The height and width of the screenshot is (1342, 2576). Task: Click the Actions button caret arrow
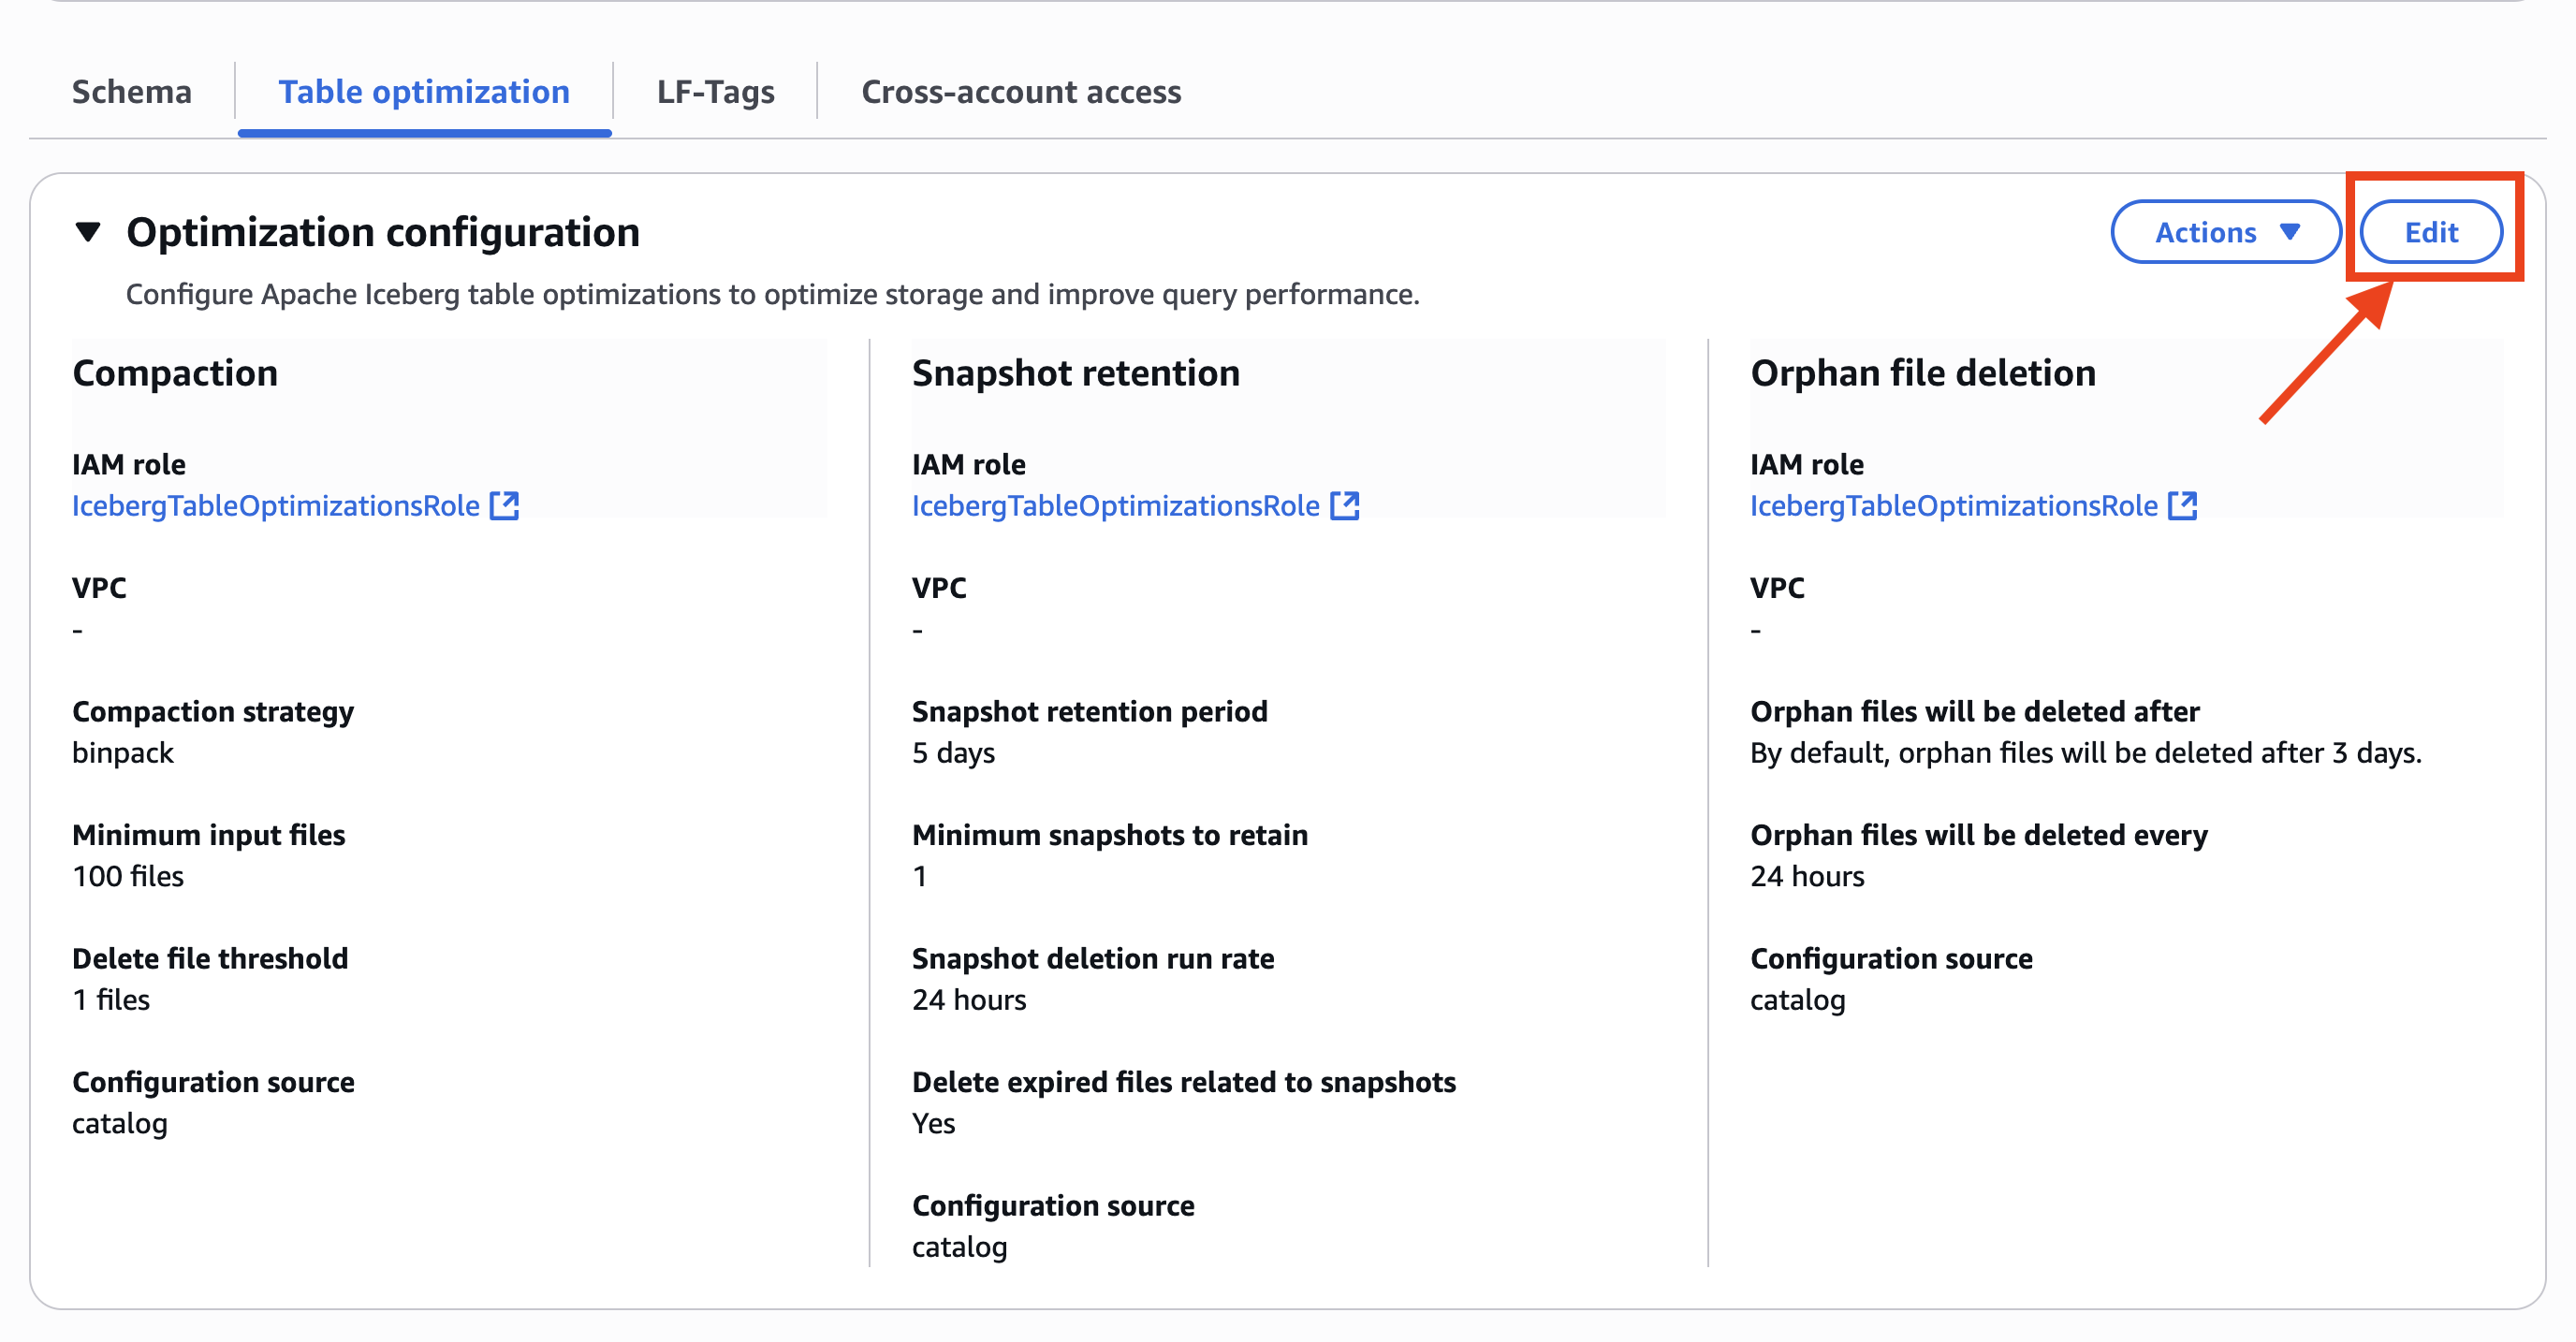(x=2290, y=232)
